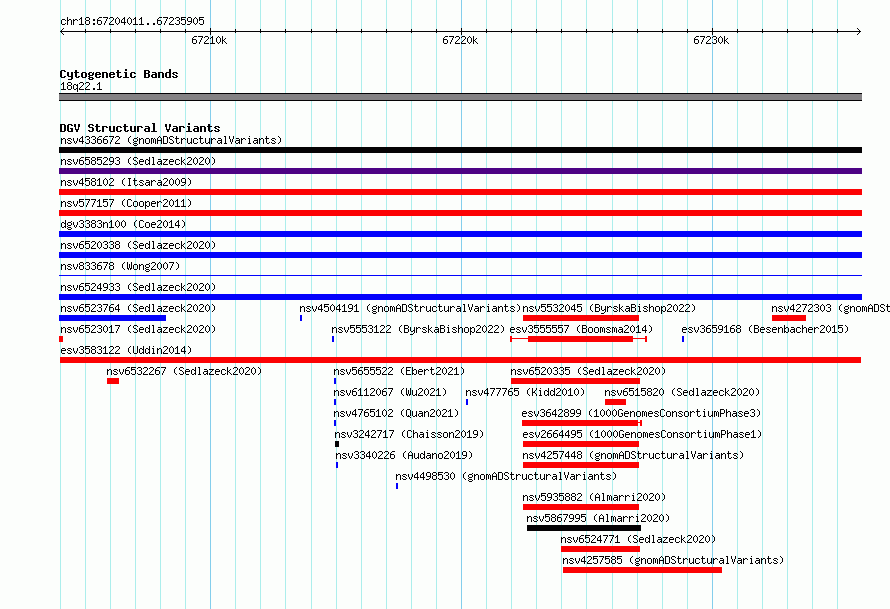Viewport: 890px width, 609px height.
Task: Click the esv3659168 Besenbacher2015 label
Action: click(765, 329)
